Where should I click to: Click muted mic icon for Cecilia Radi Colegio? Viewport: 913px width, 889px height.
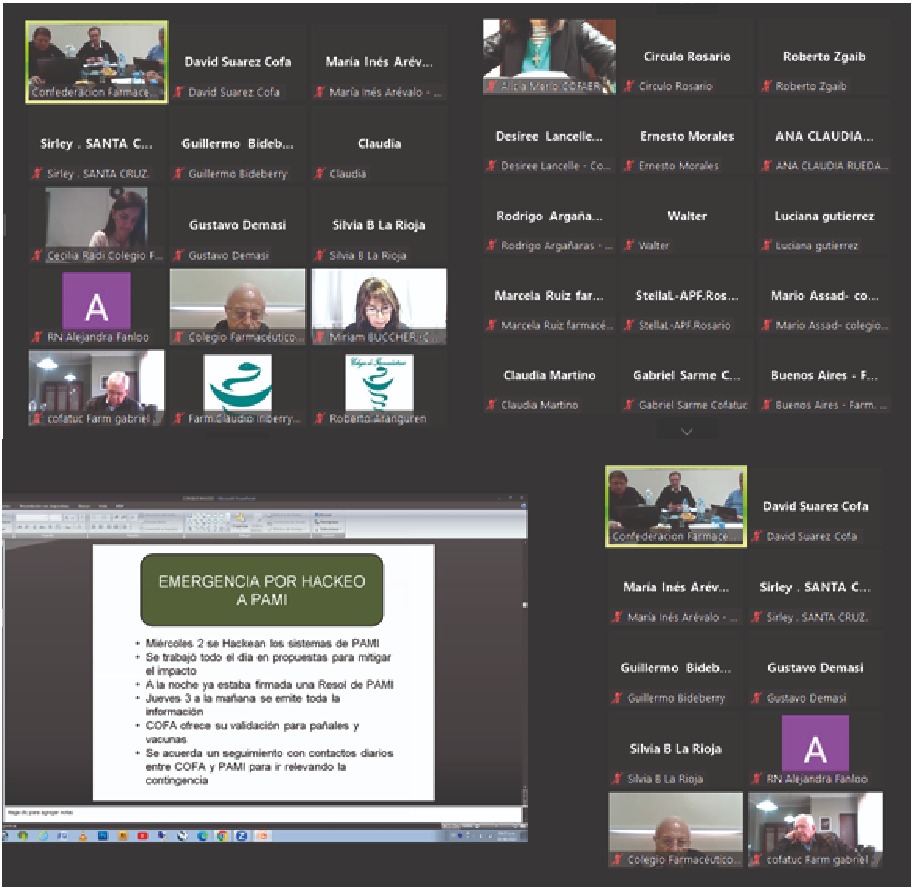point(37,255)
